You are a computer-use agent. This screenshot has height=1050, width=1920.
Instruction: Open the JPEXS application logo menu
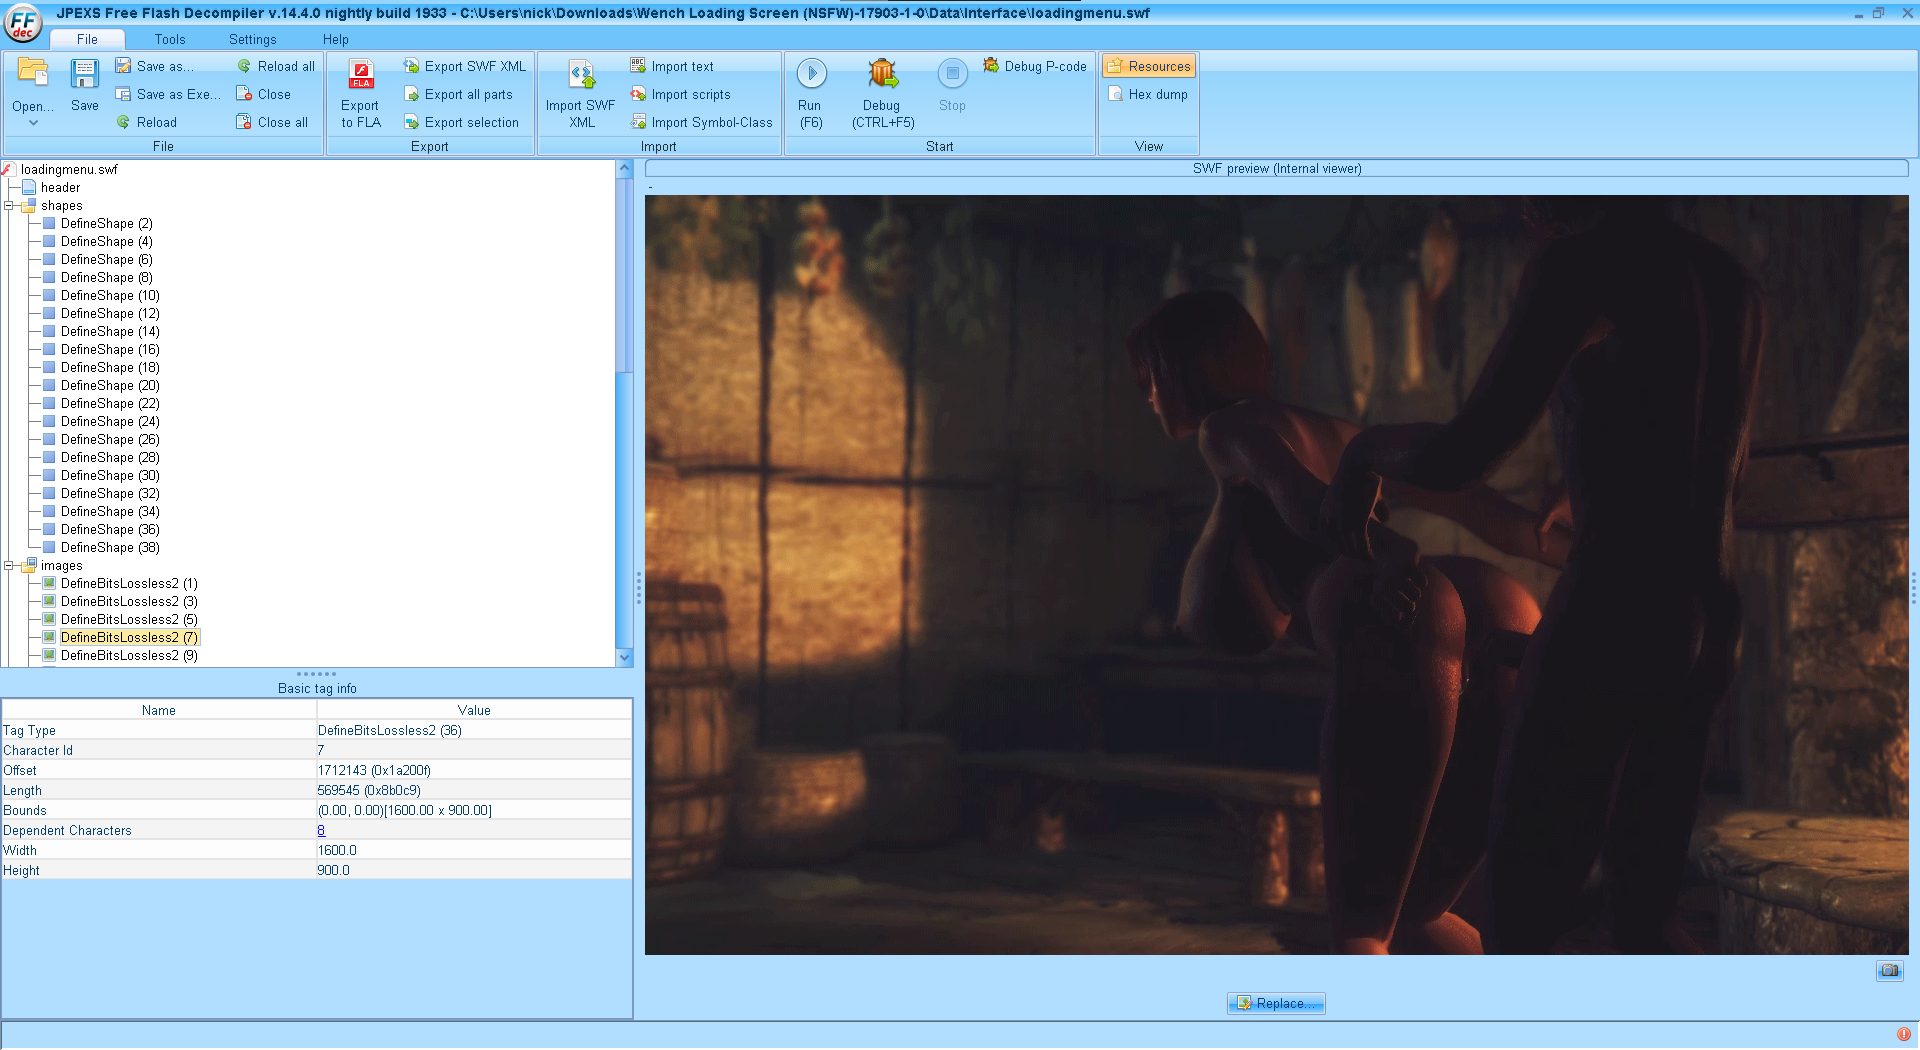pyautogui.click(x=22, y=23)
